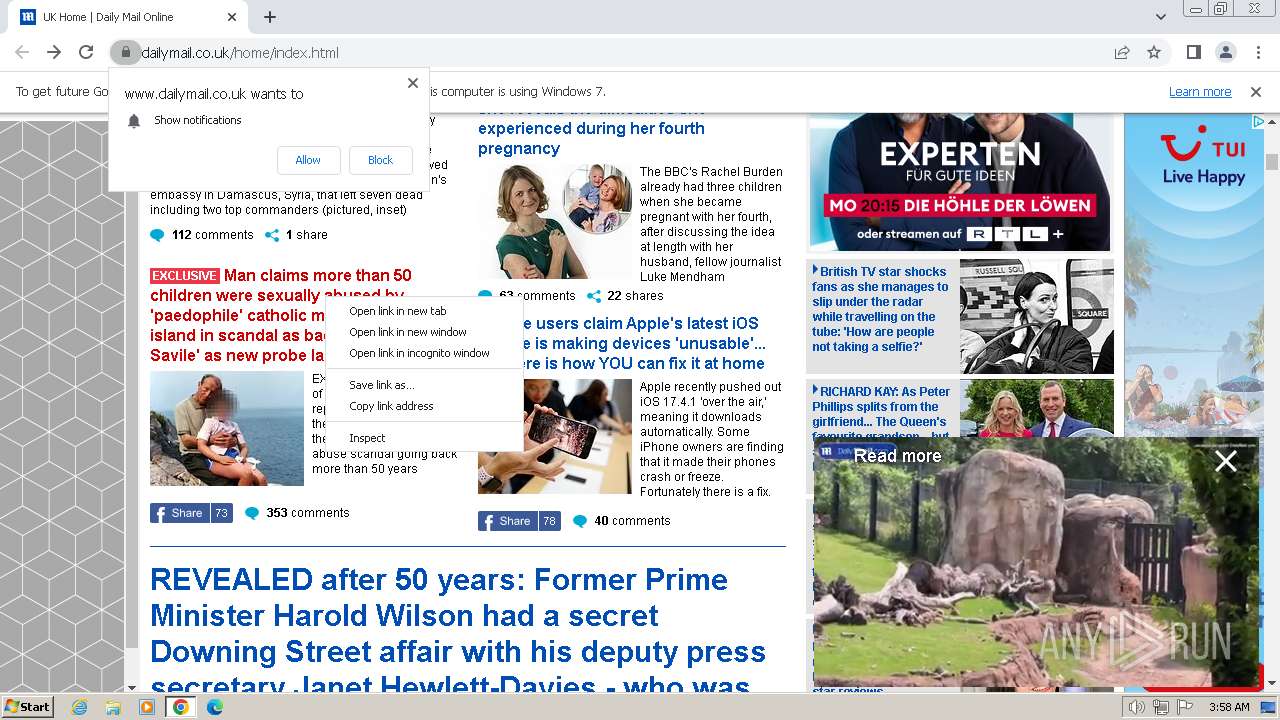The width and height of the screenshot is (1280, 720).
Task: Close the floating video player
Action: pos(1226,461)
